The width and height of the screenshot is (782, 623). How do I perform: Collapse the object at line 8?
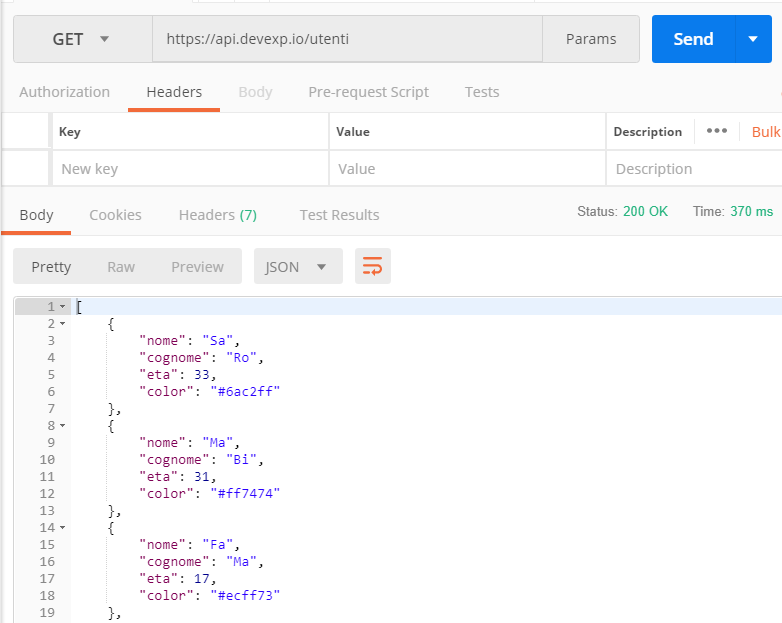click(63, 425)
